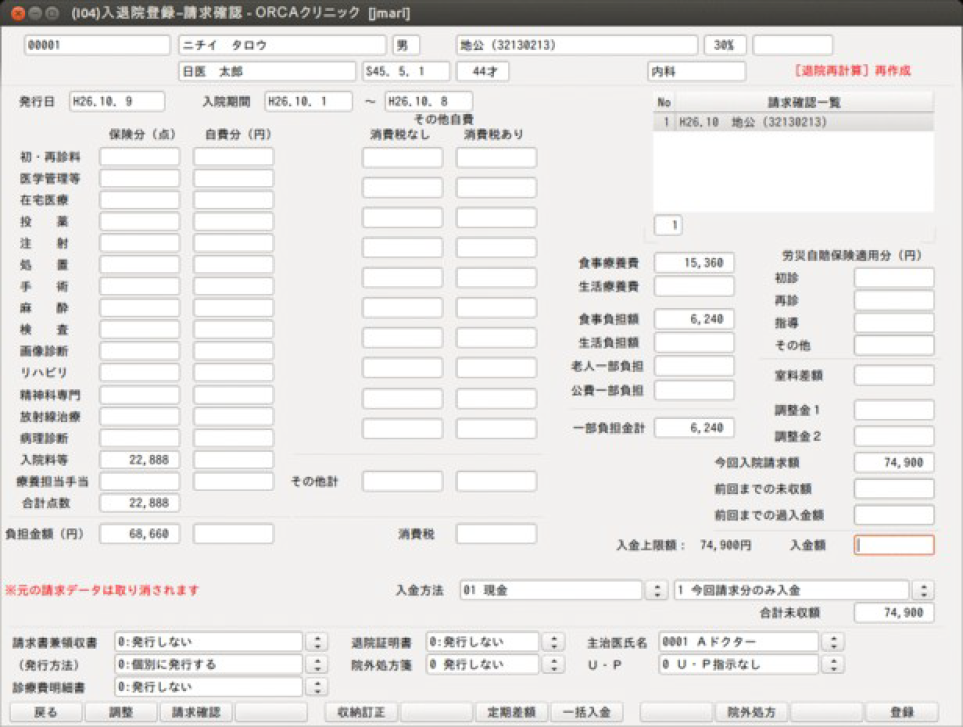Click the 30% copay rate field
This screenshot has width=963, height=727.
[725, 45]
